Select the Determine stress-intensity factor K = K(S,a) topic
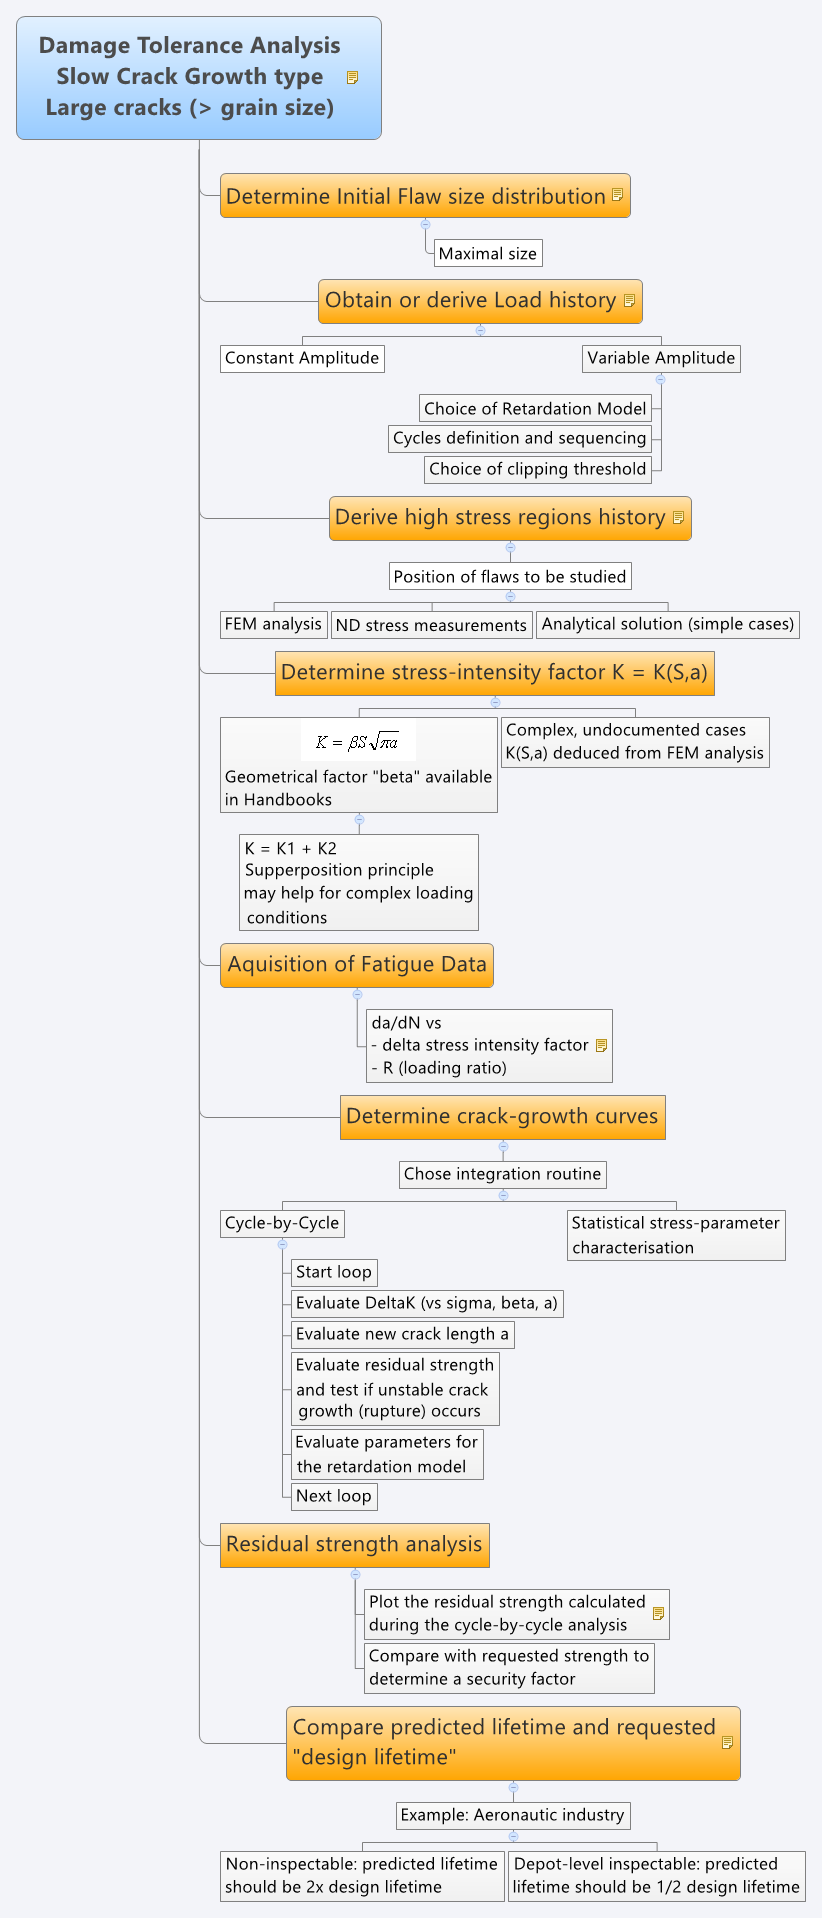This screenshot has width=822, height=1918. 495,673
